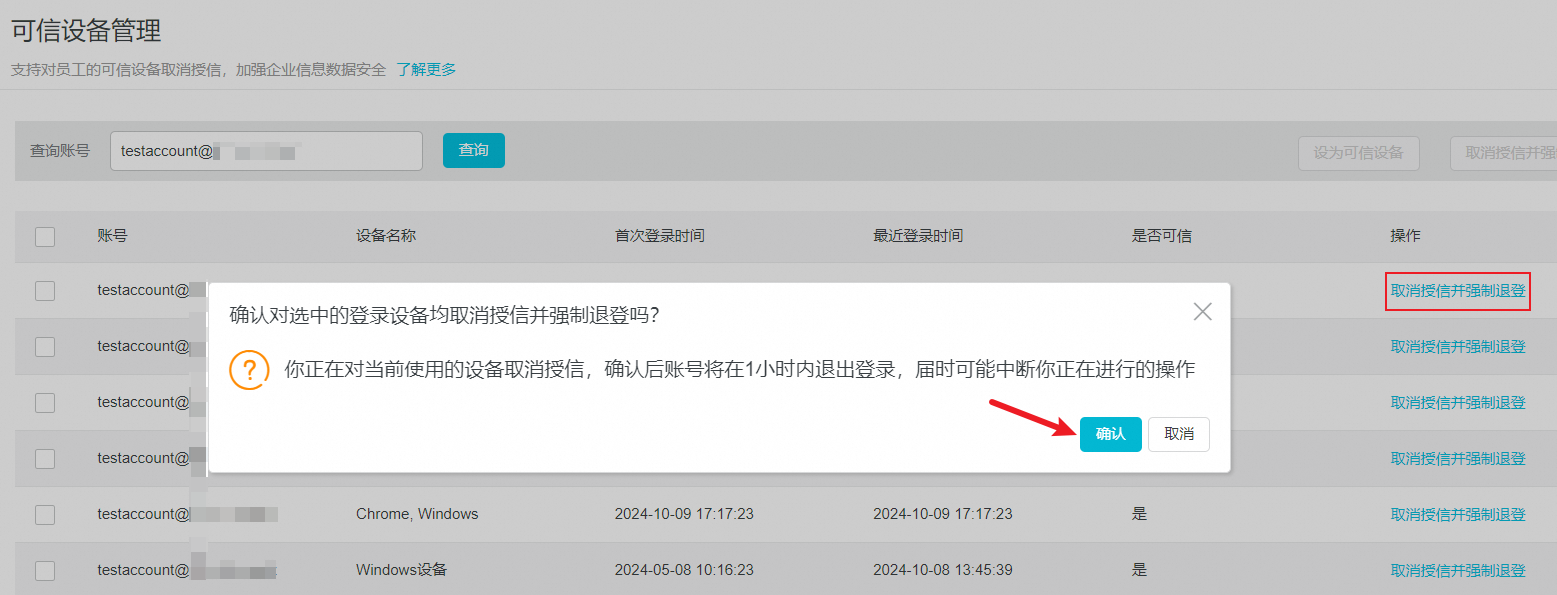Revoke trust for the Chrome, Windows device

1457,515
